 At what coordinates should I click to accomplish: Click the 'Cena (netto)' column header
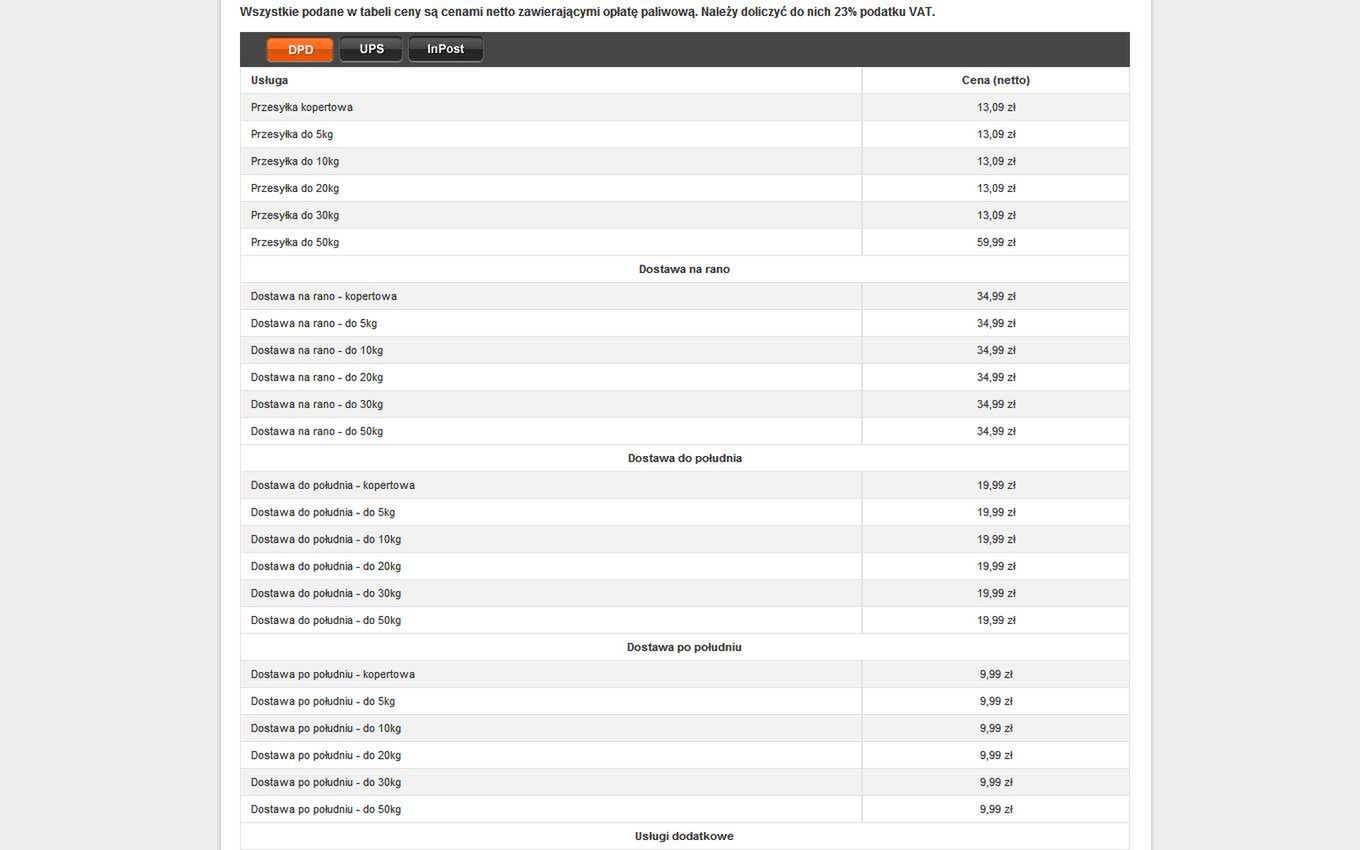tap(996, 80)
